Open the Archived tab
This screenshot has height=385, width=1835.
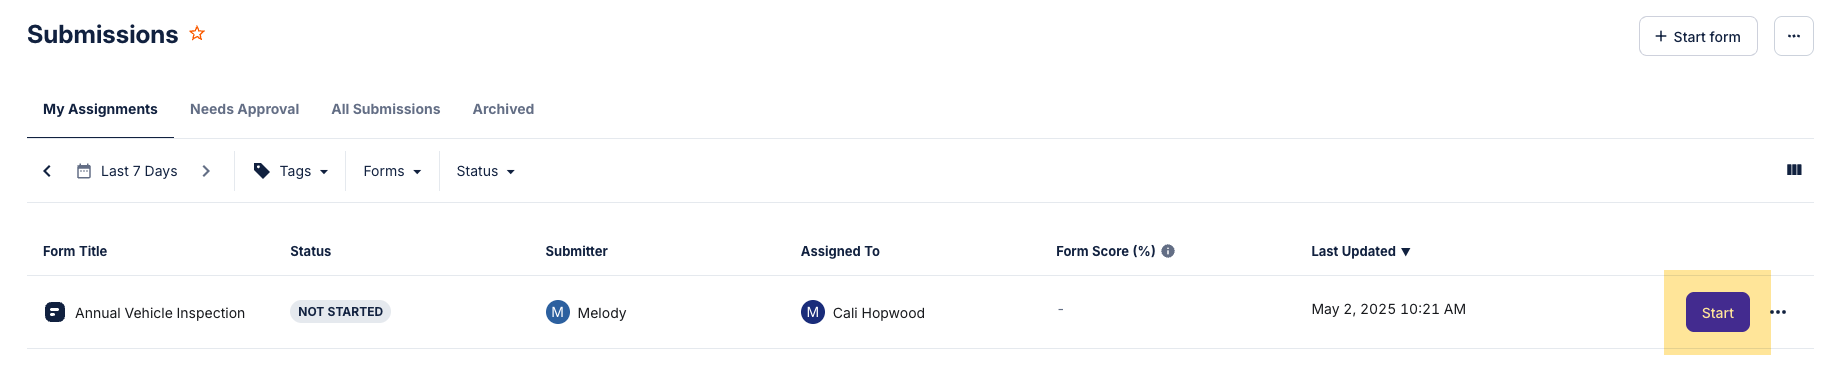click(503, 109)
